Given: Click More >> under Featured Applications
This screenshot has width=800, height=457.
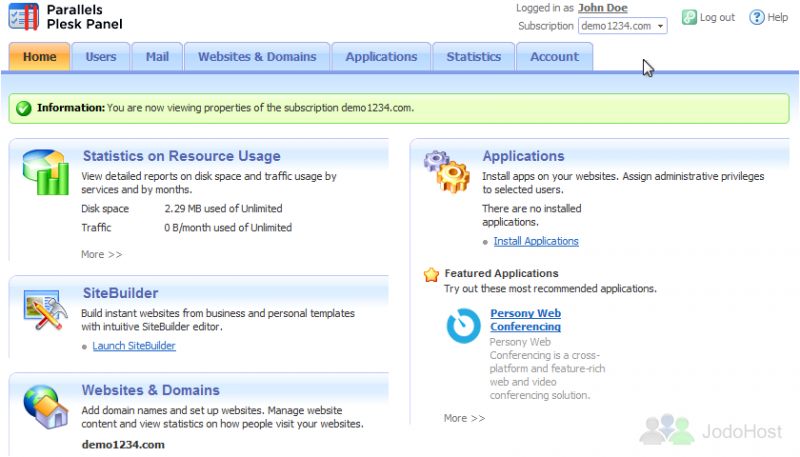Looking at the screenshot, I should pos(464,418).
